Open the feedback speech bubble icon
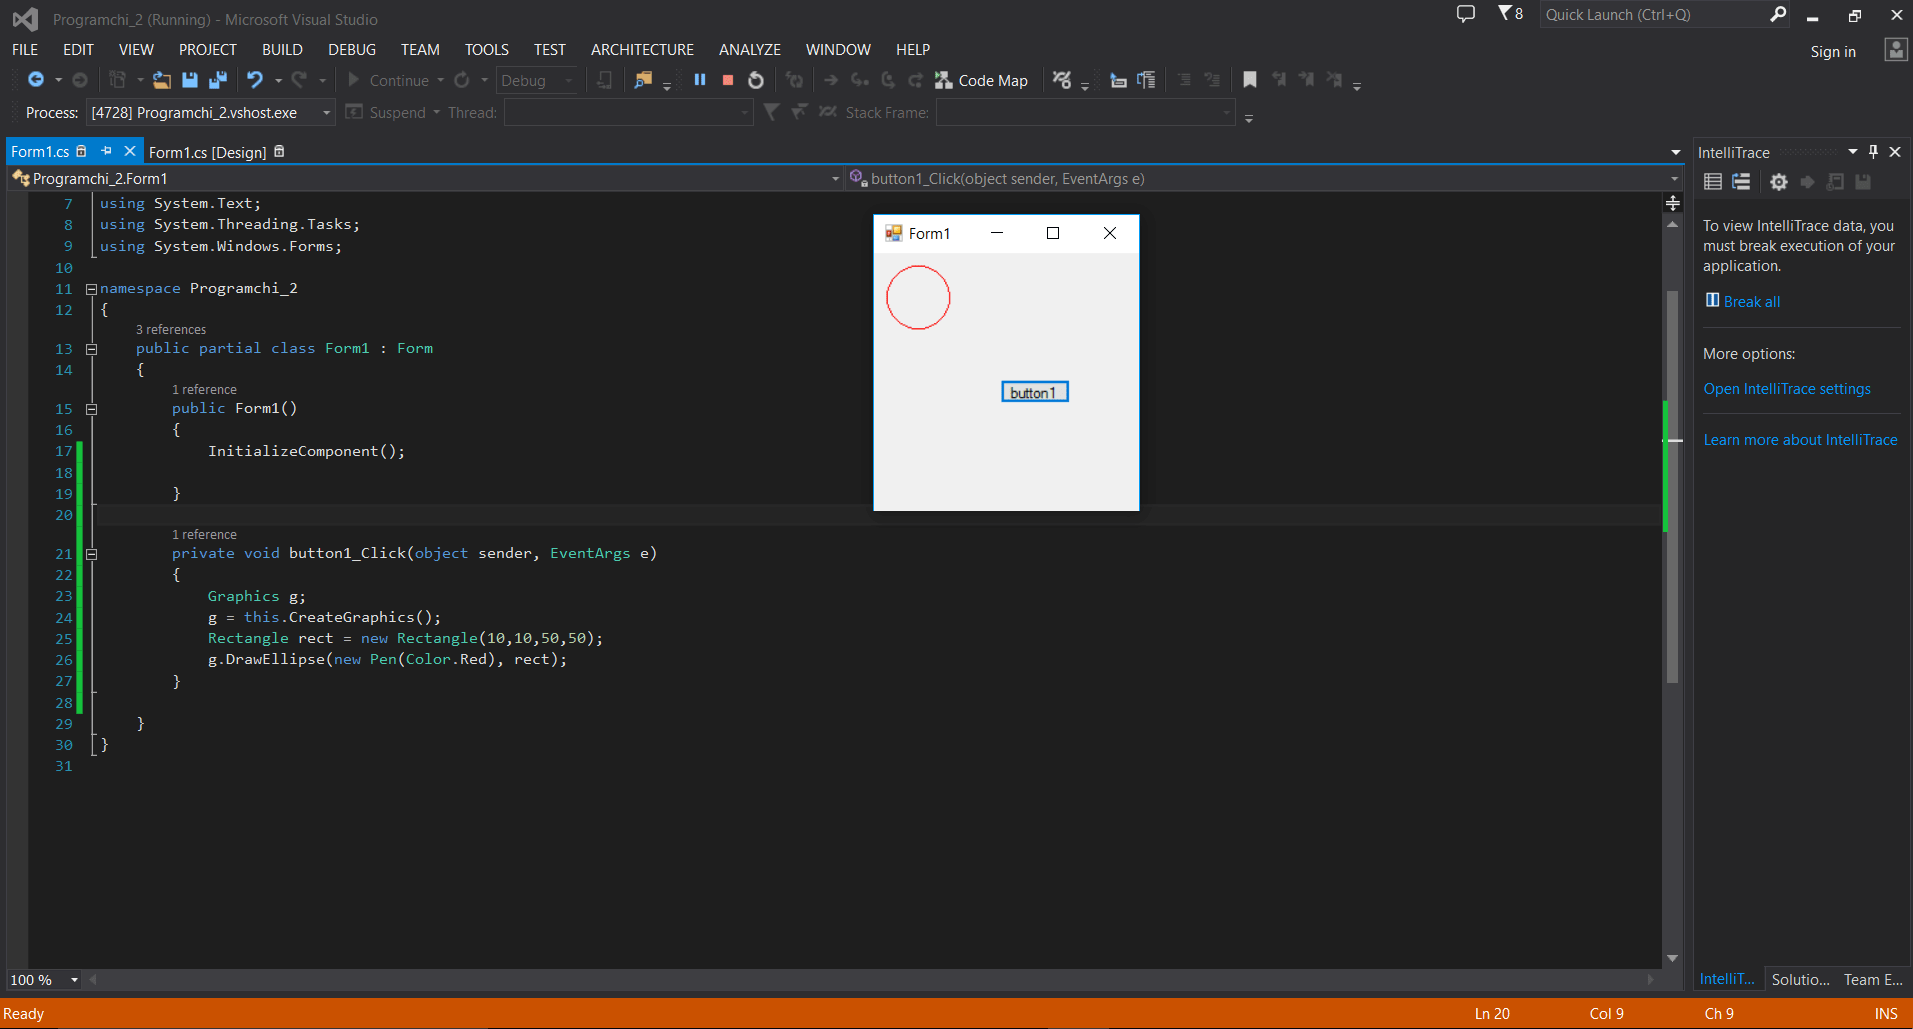The image size is (1913, 1029). pos(1466,14)
